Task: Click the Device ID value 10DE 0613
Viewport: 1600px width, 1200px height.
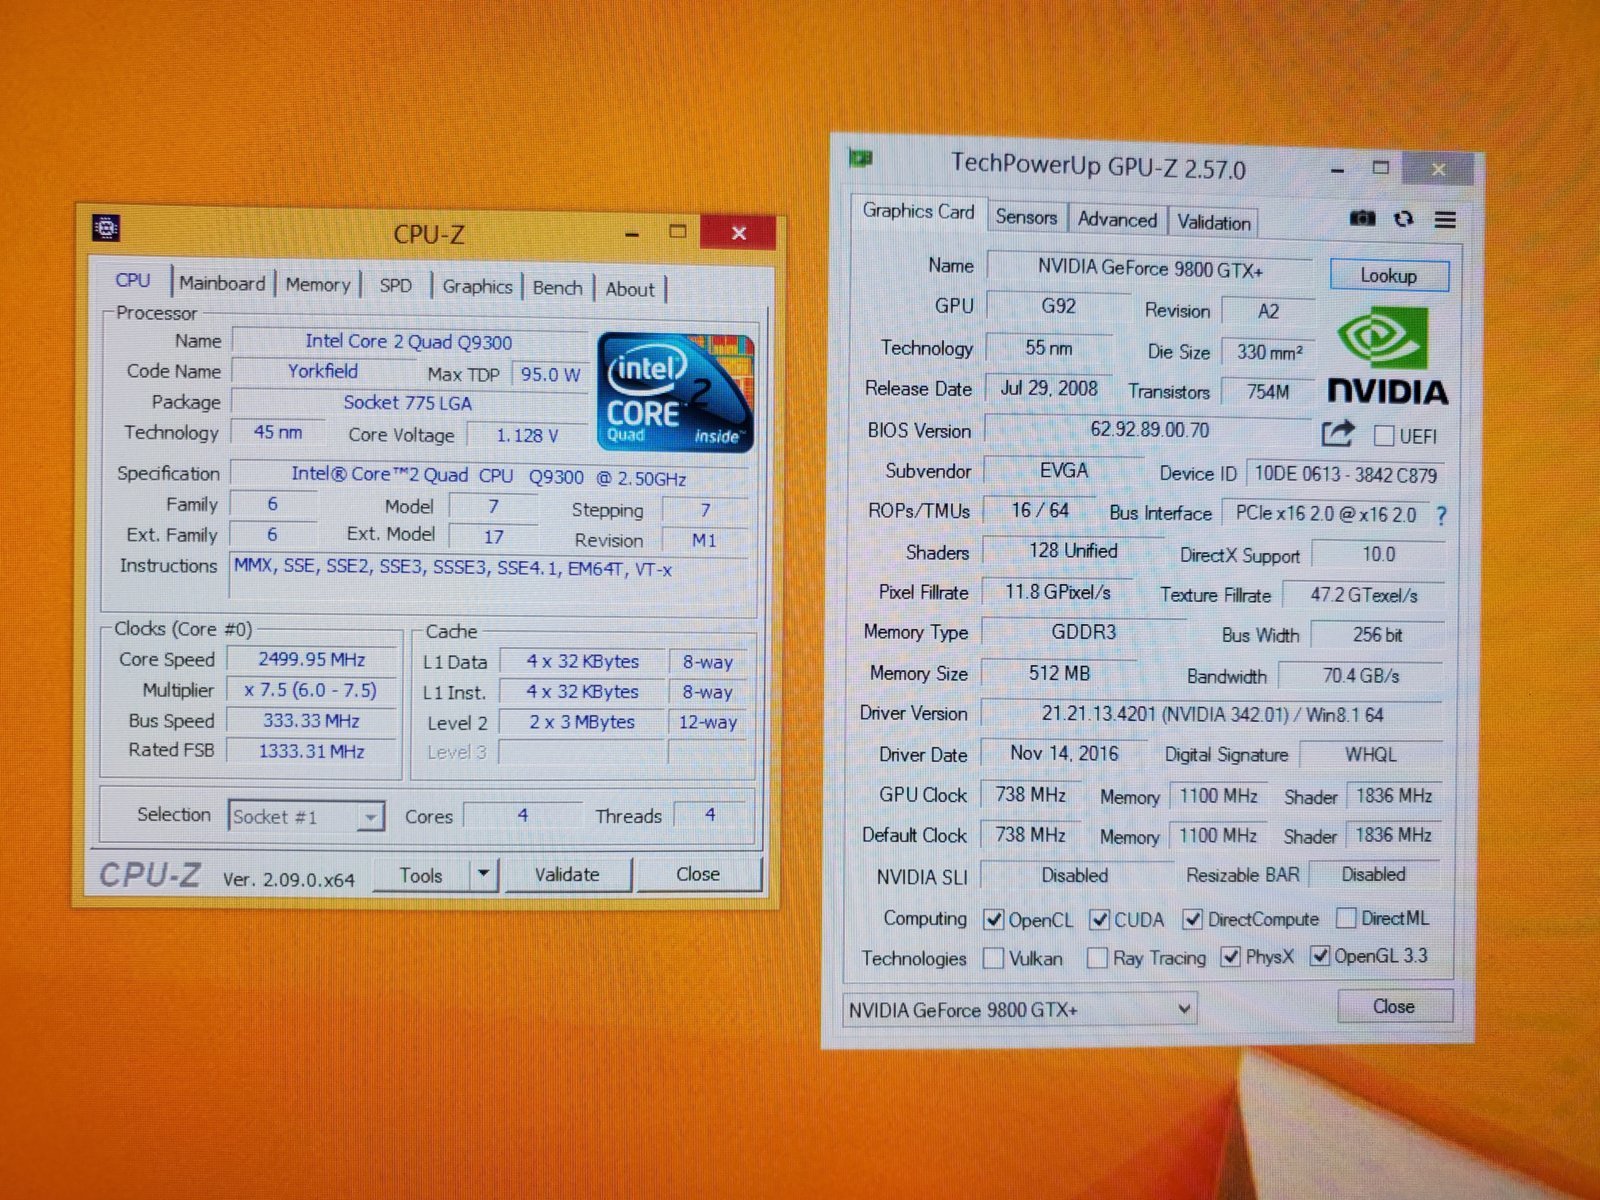Action: coord(1344,475)
